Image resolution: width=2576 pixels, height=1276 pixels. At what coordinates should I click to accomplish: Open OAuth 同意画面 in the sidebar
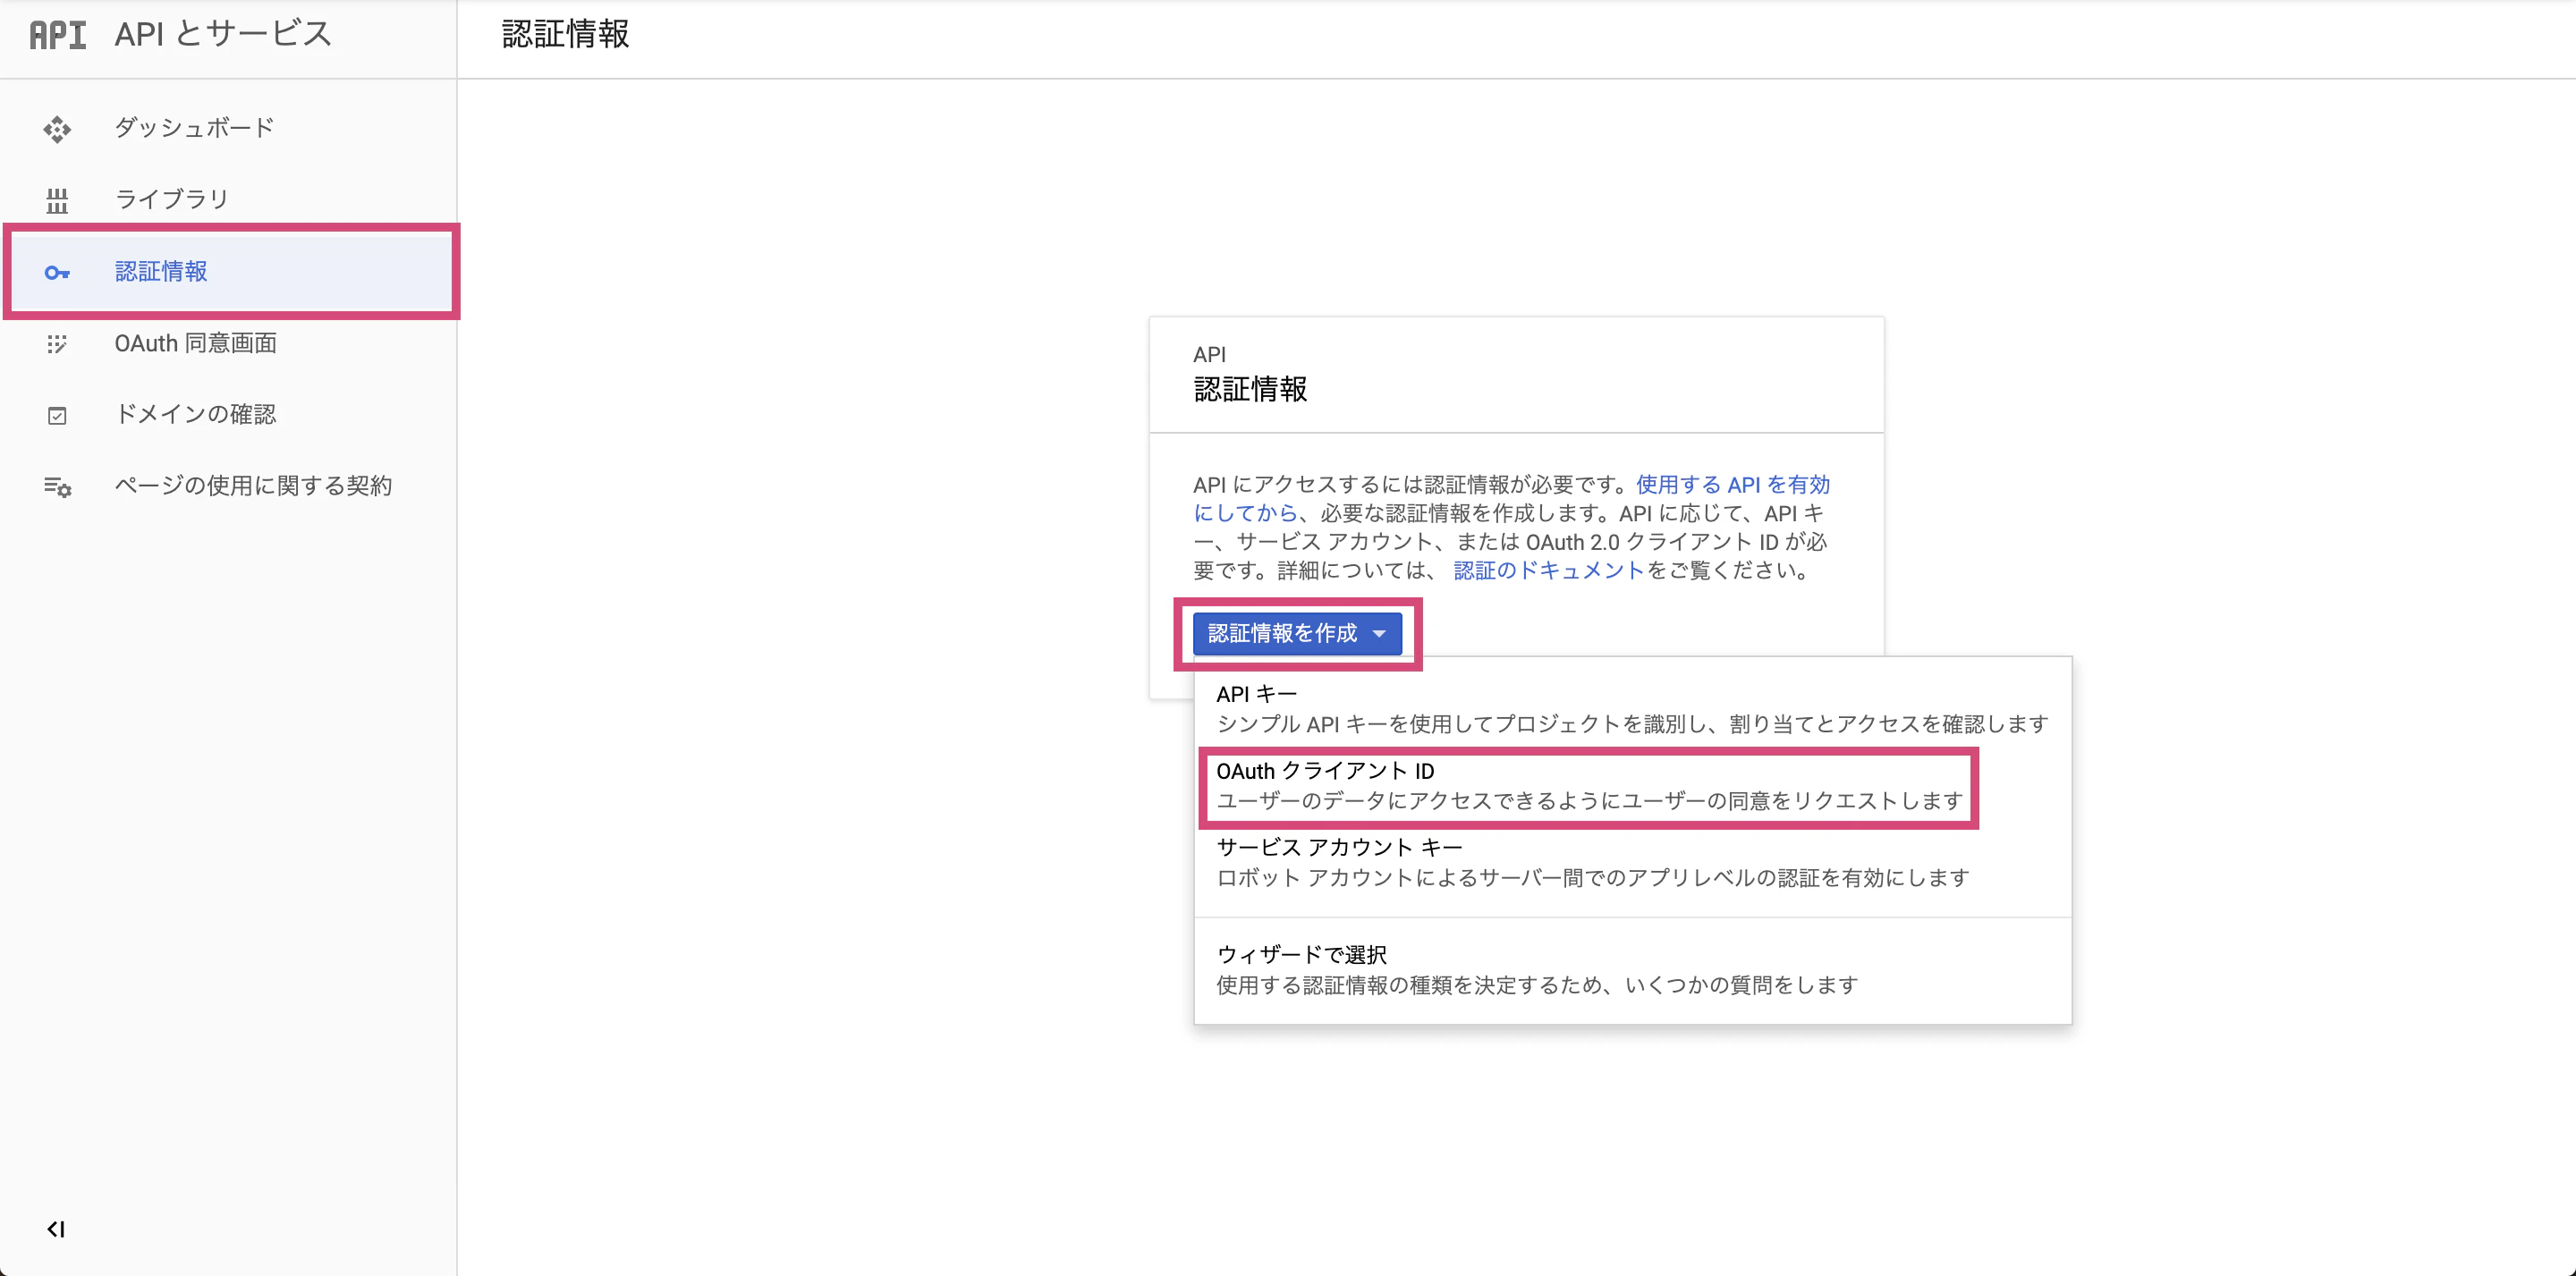coord(230,343)
